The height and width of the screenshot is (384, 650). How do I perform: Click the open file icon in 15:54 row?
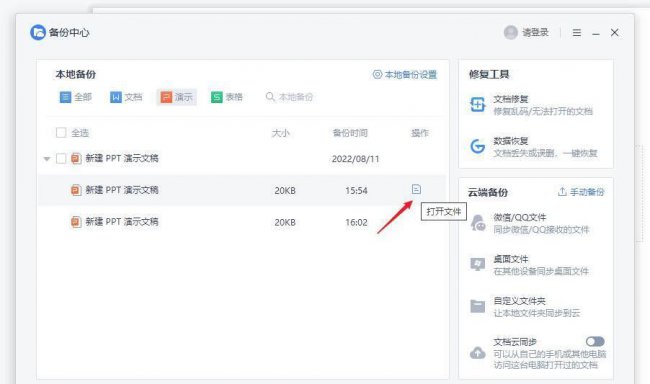click(x=416, y=189)
